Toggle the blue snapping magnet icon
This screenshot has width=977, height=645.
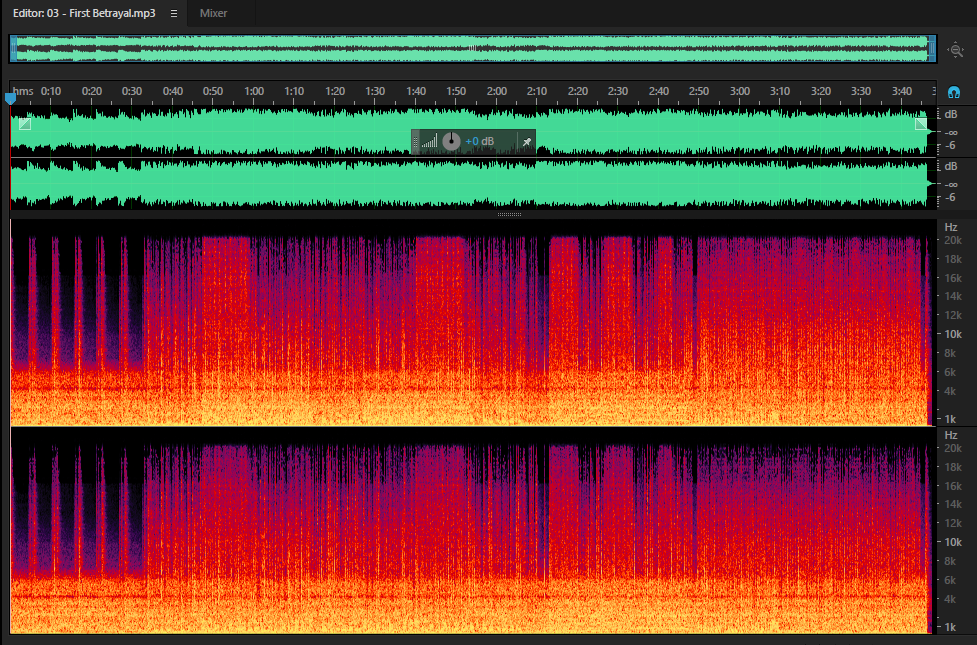tap(953, 93)
